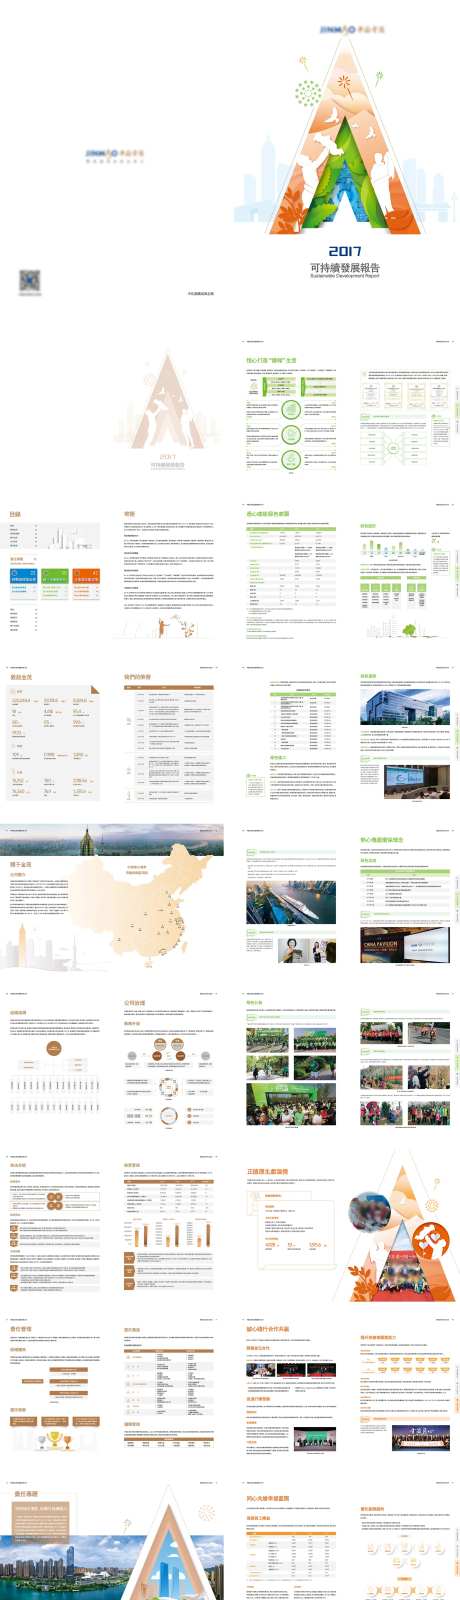Click the large green volunteers group photo

click(x=291, y=1103)
